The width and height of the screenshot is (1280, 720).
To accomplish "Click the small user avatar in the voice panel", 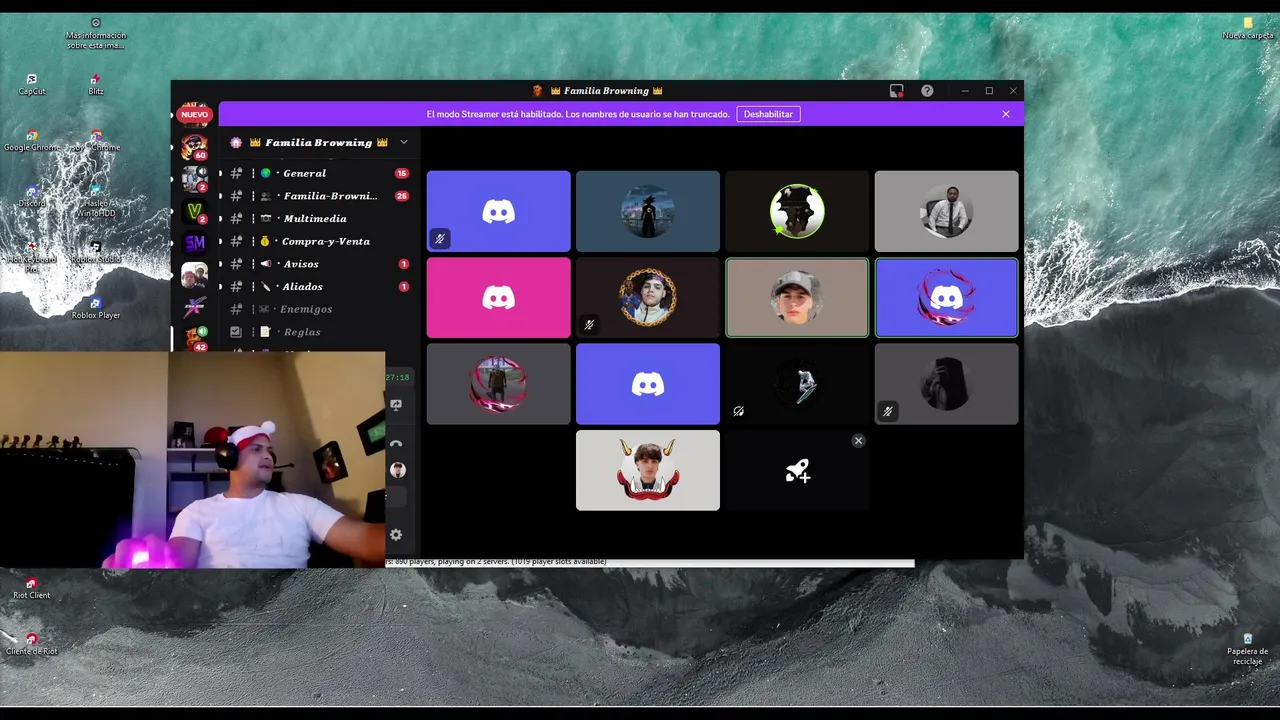I will [x=397, y=470].
